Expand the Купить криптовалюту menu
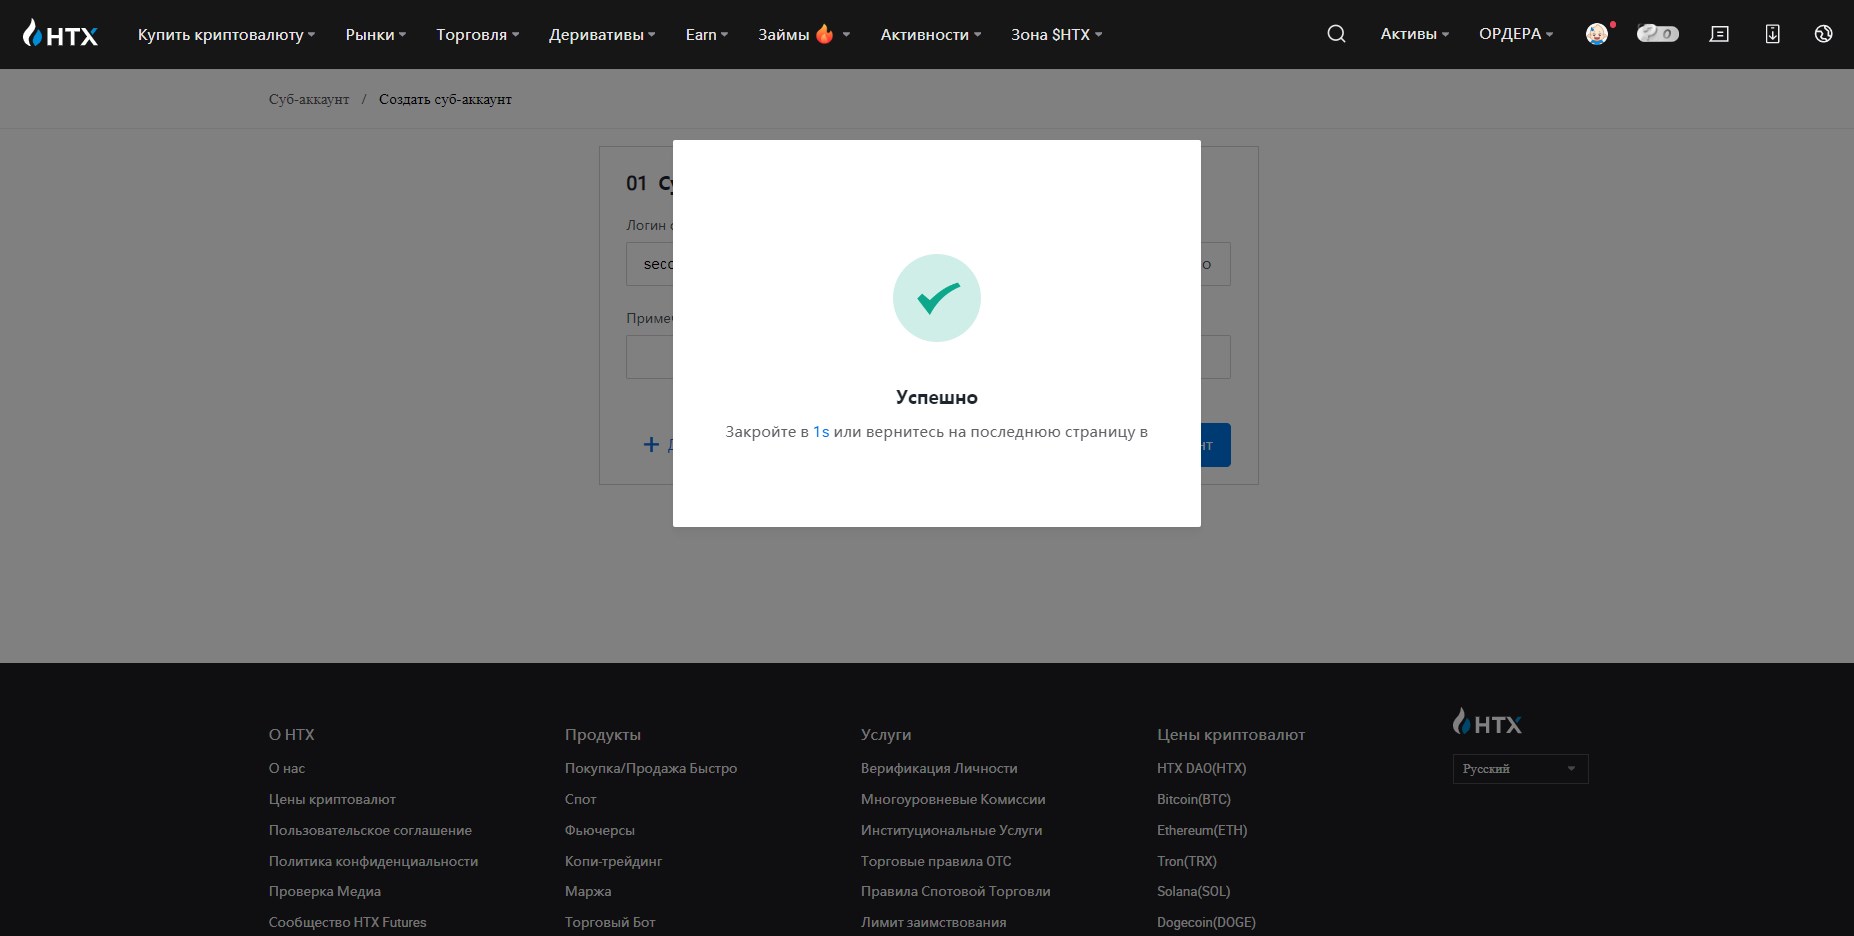Viewport: 1854px width, 936px height. coord(226,34)
